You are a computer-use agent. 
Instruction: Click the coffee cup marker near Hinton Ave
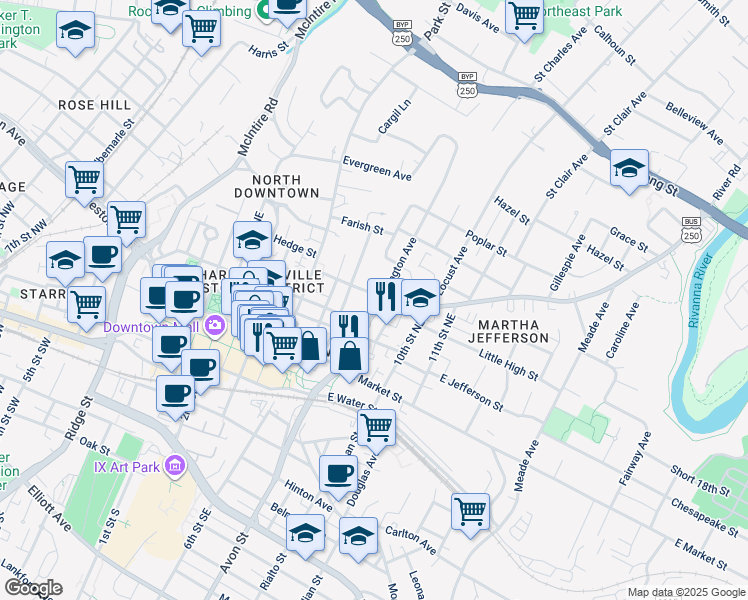338,473
